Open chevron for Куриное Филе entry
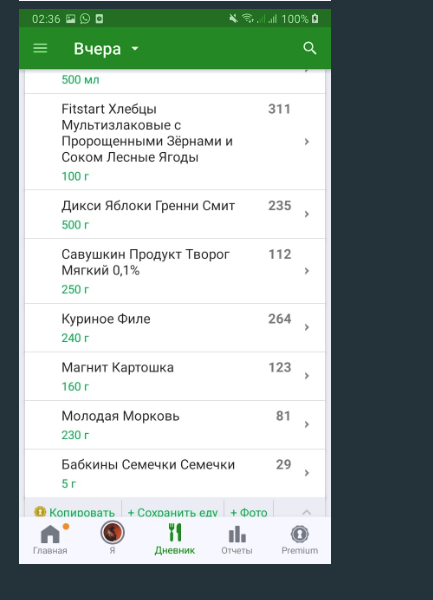 pyautogui.click(x=307, y=327)
